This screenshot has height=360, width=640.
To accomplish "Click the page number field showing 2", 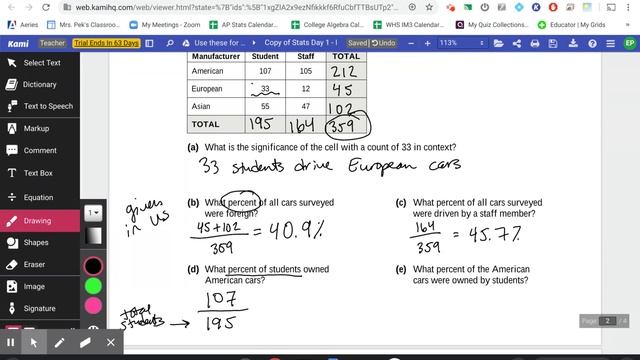I will click(607, 321).
